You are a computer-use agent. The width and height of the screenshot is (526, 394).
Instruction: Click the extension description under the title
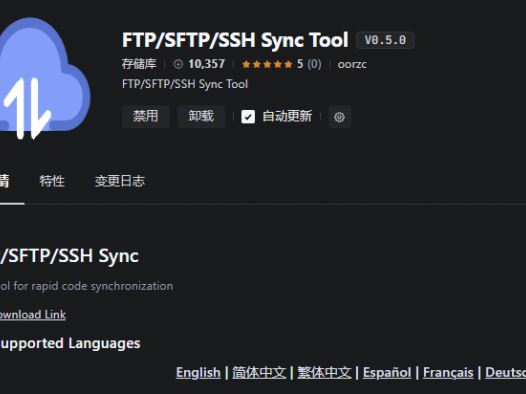pyautogui.click(x=185, y=84)
